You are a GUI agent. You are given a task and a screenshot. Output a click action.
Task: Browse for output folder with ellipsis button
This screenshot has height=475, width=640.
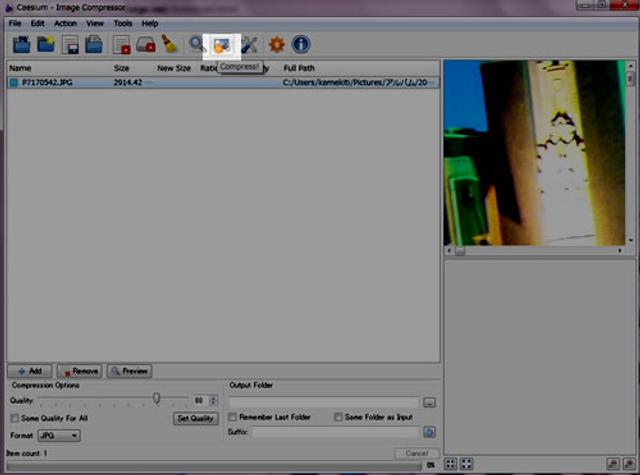pyautogui.click(x=429, y=401)
